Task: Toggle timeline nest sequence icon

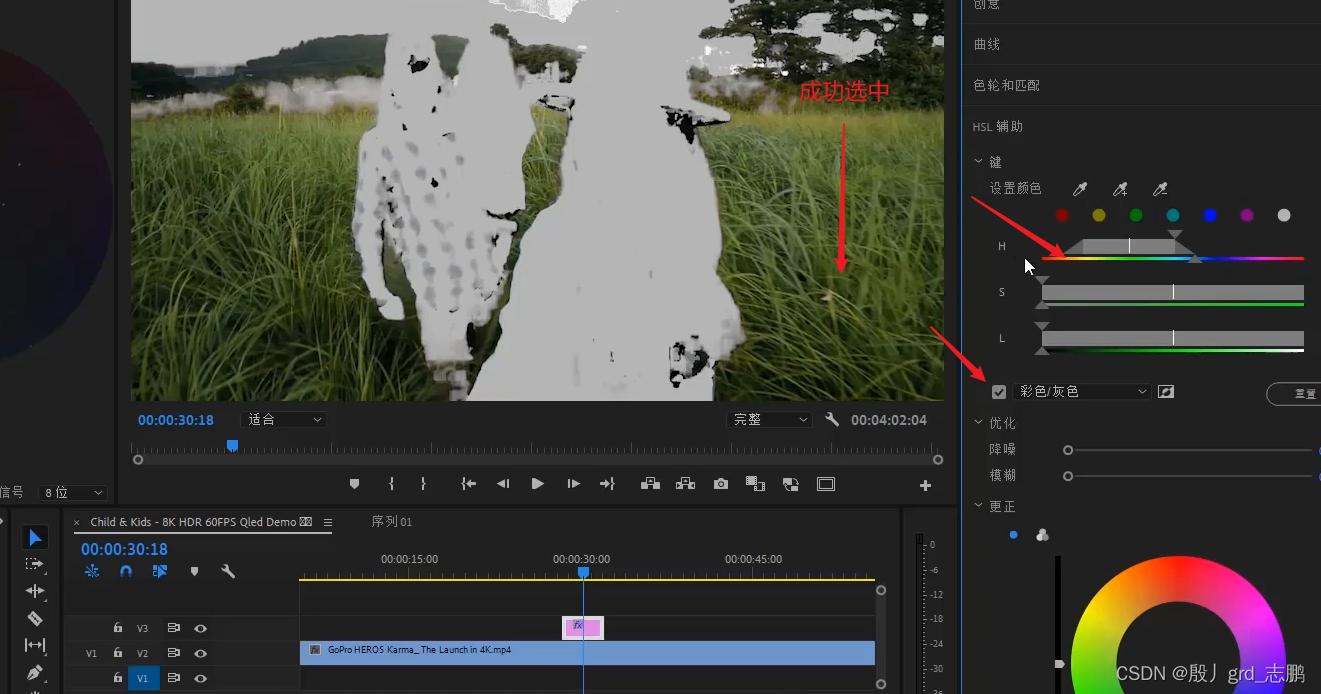Action: tap(92, 571)
